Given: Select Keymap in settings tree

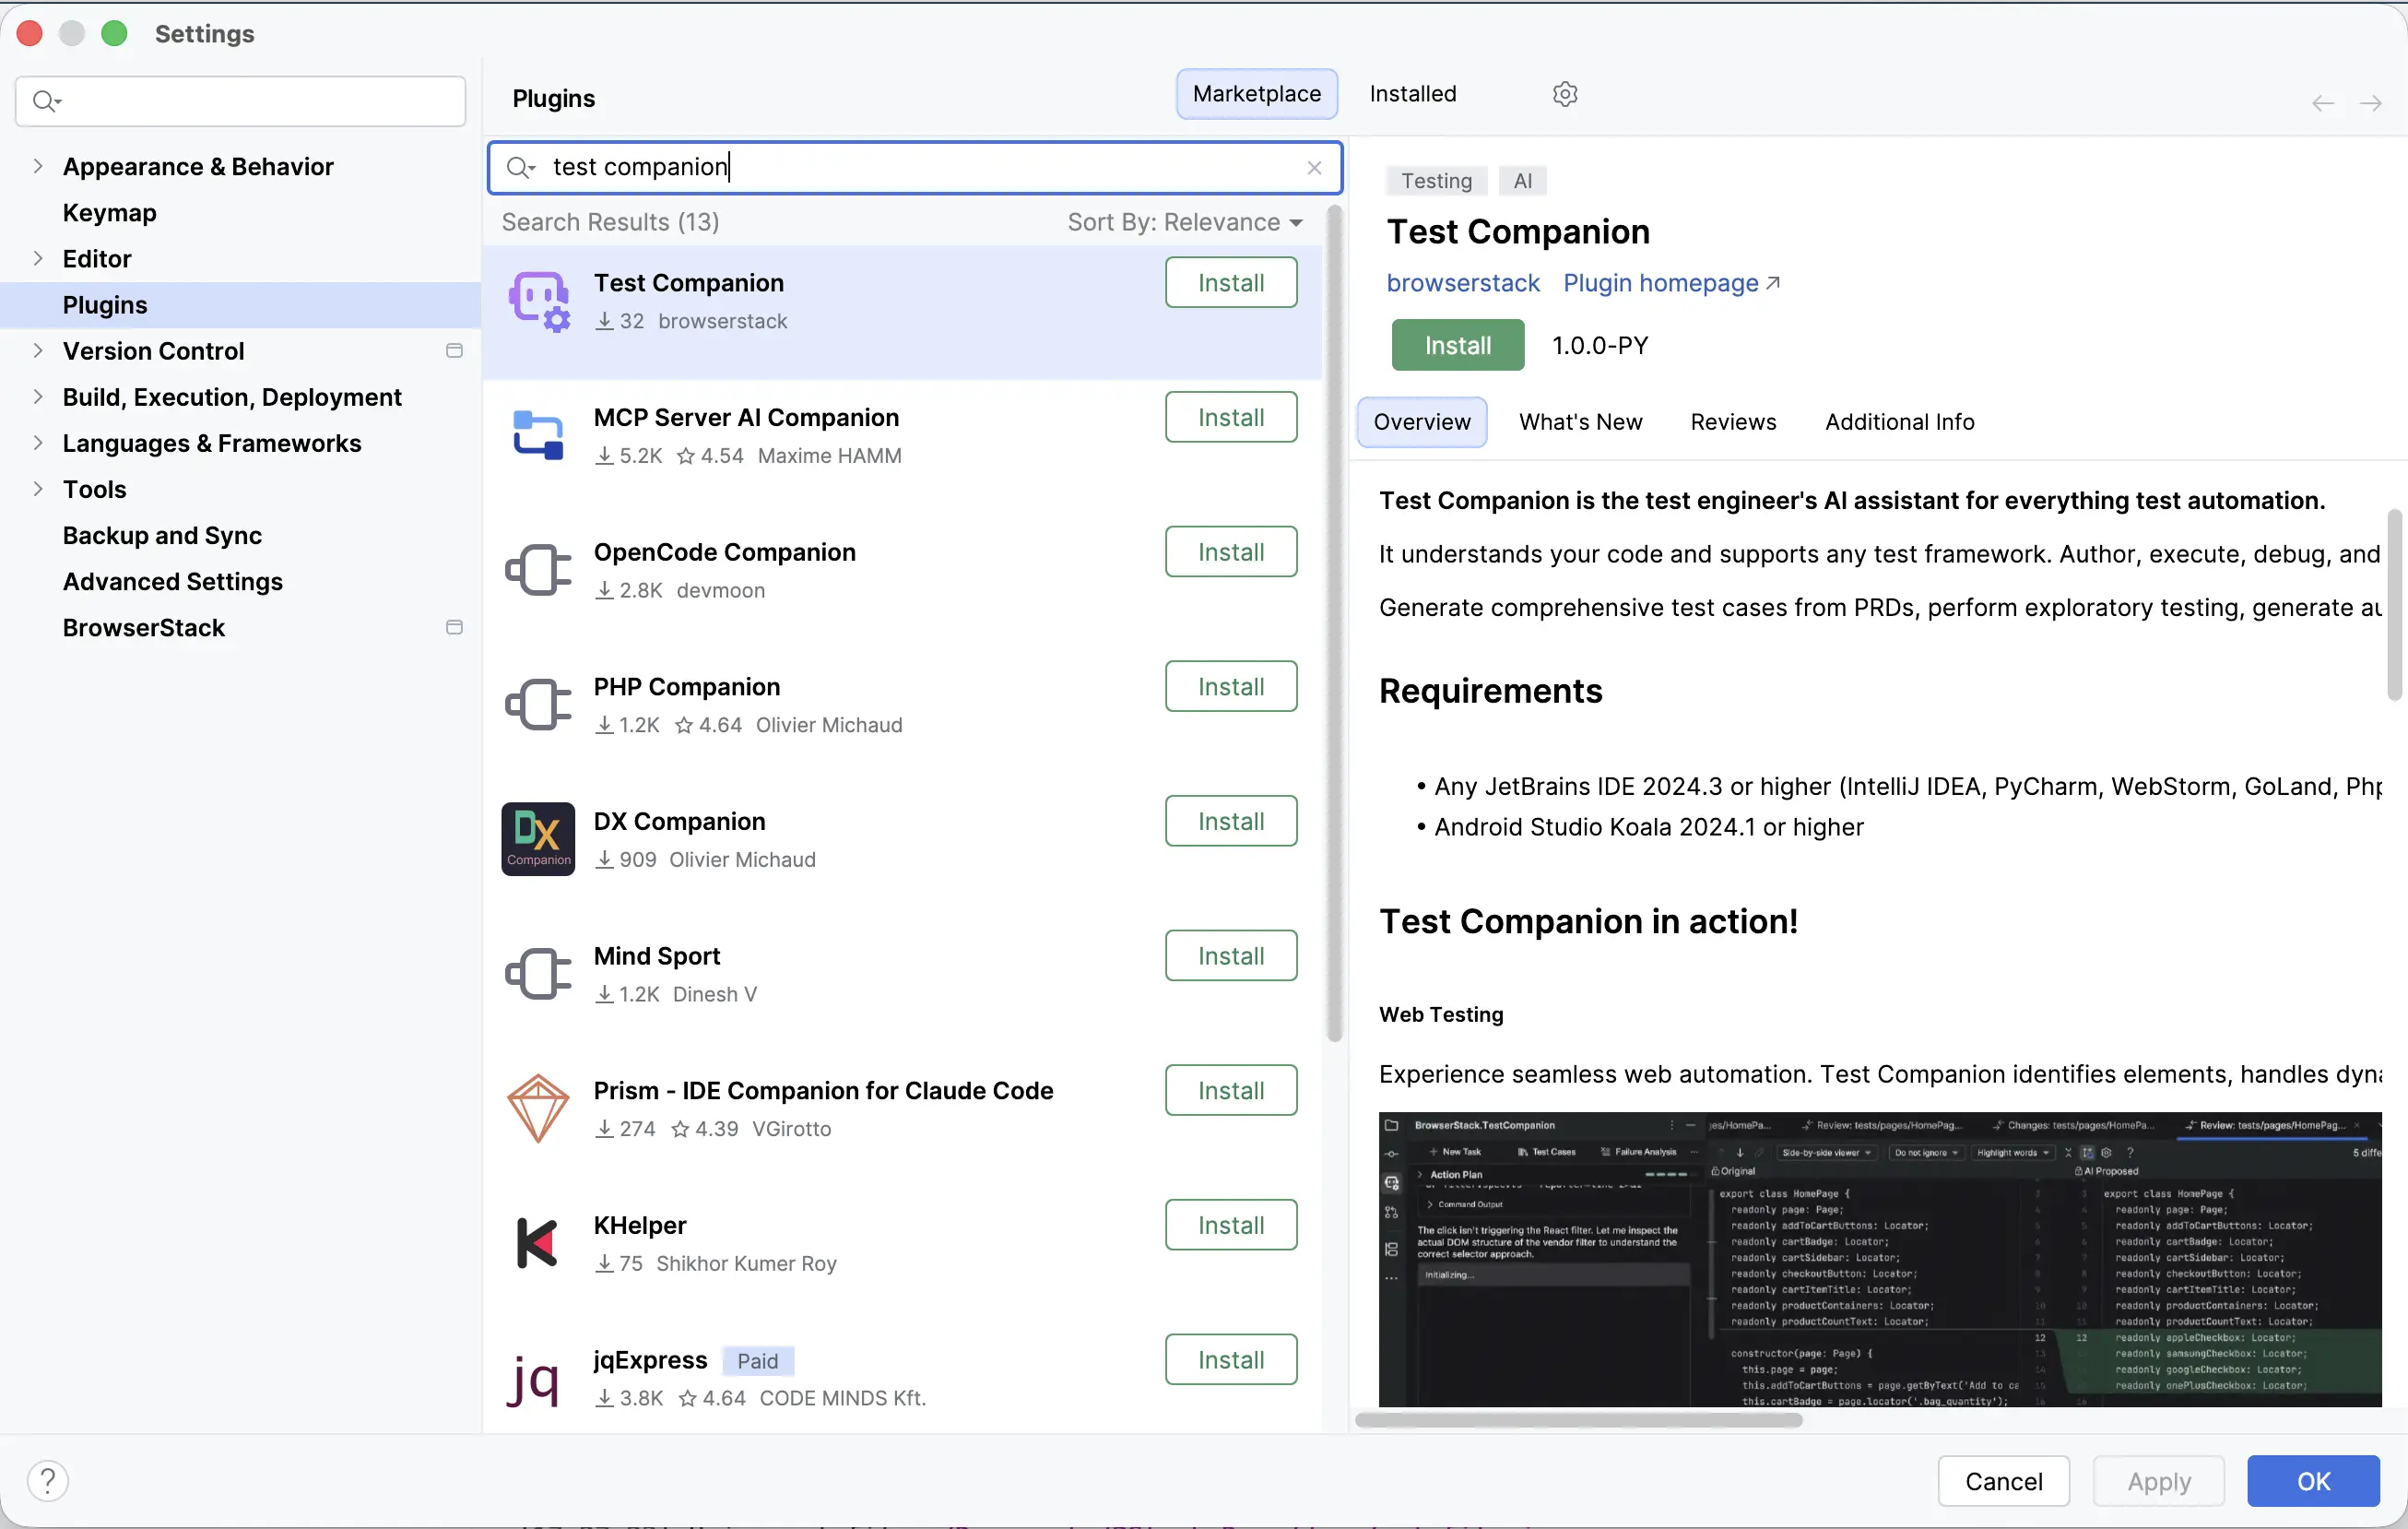Looking at the screenshot, I should [240, 213].
